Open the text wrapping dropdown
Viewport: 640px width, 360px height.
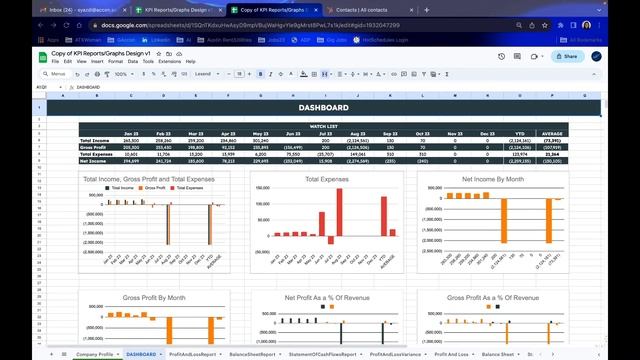click(x=367, y=74)
